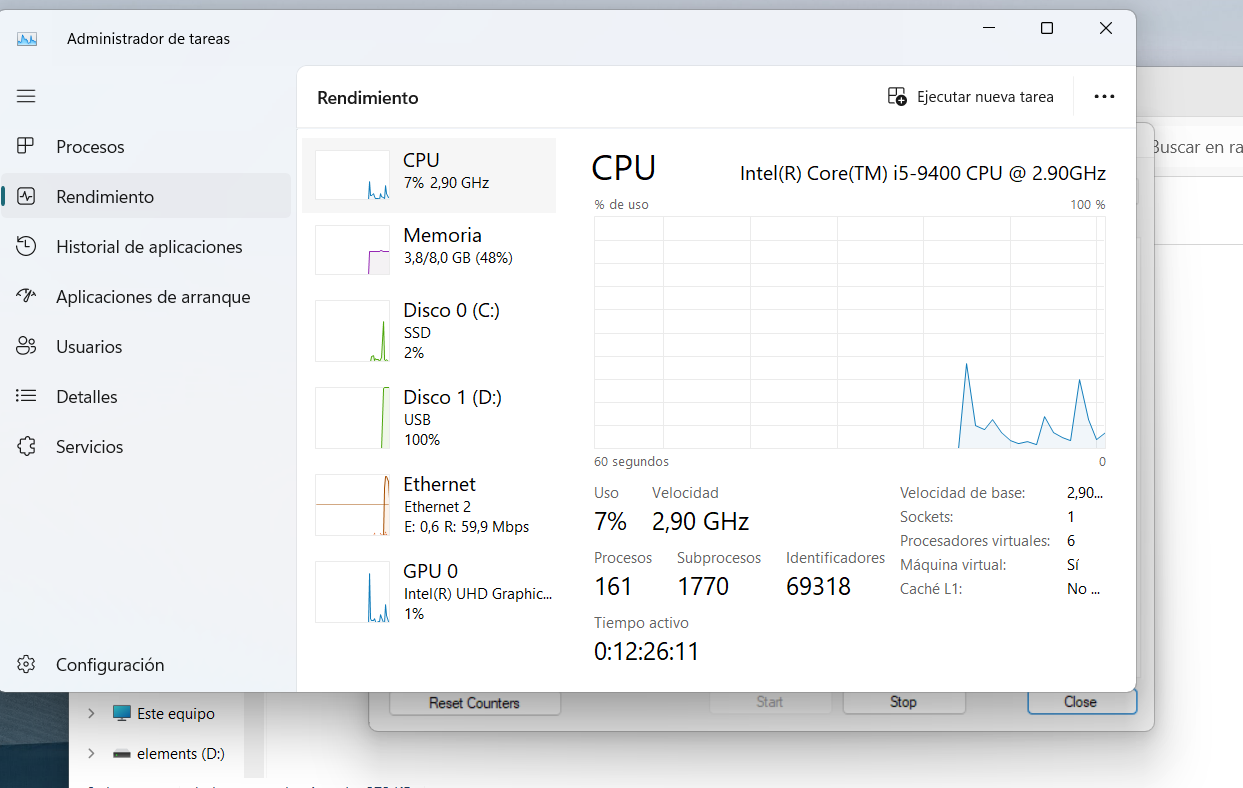This screenshot has height=788, width=1243.
Task: Open Historial de aplicaciones icon
Action: click(x=26, y=247)
